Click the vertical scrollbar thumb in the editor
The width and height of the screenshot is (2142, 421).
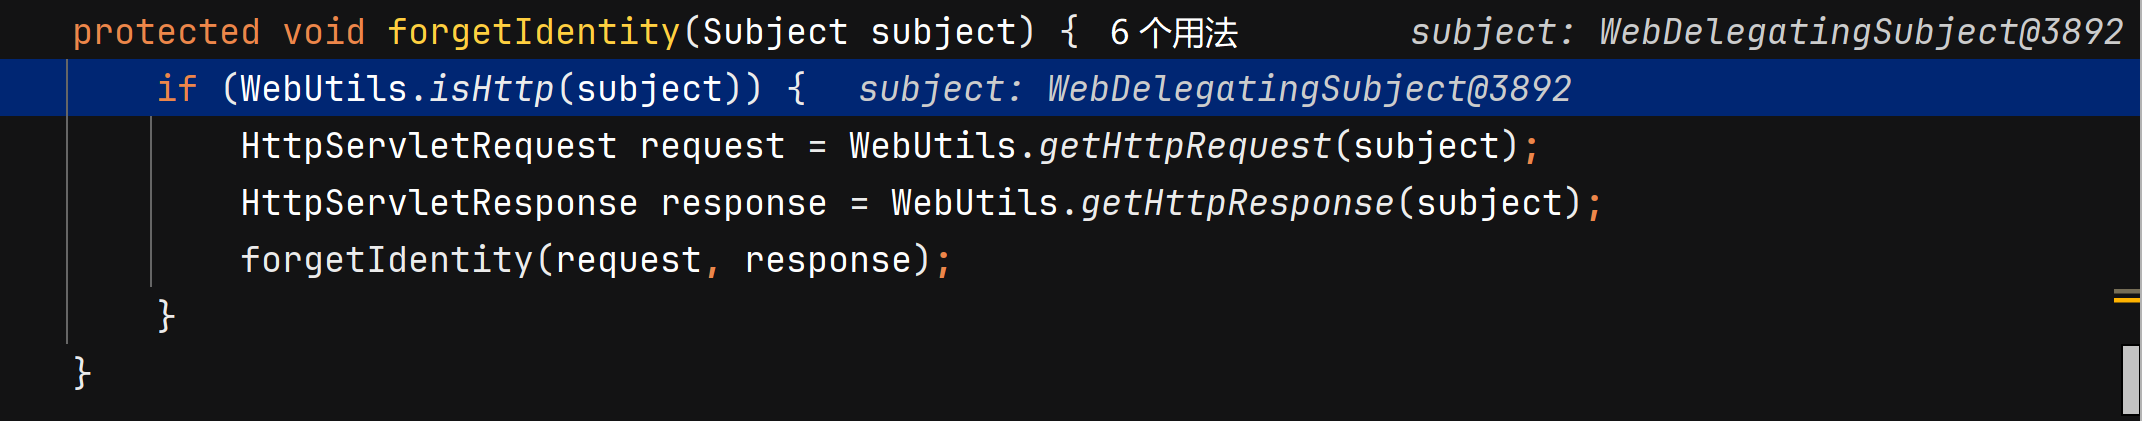coord(2131,379)
